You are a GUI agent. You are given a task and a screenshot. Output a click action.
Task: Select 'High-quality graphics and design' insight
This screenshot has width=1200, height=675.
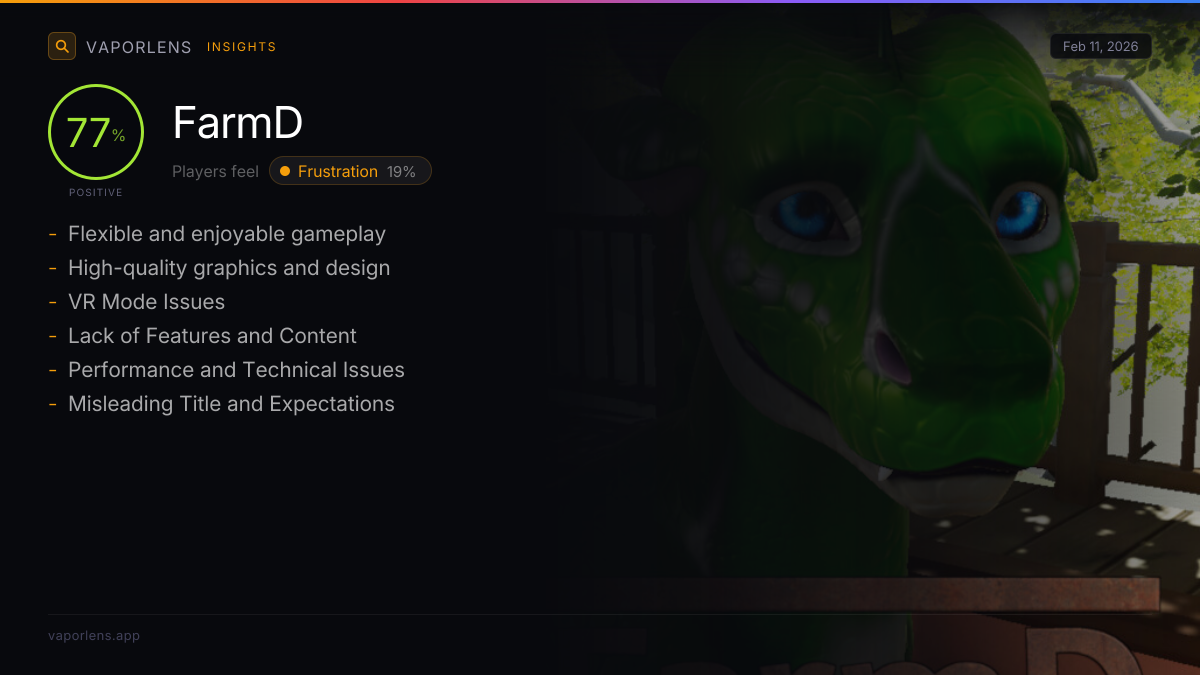point(229,268)
